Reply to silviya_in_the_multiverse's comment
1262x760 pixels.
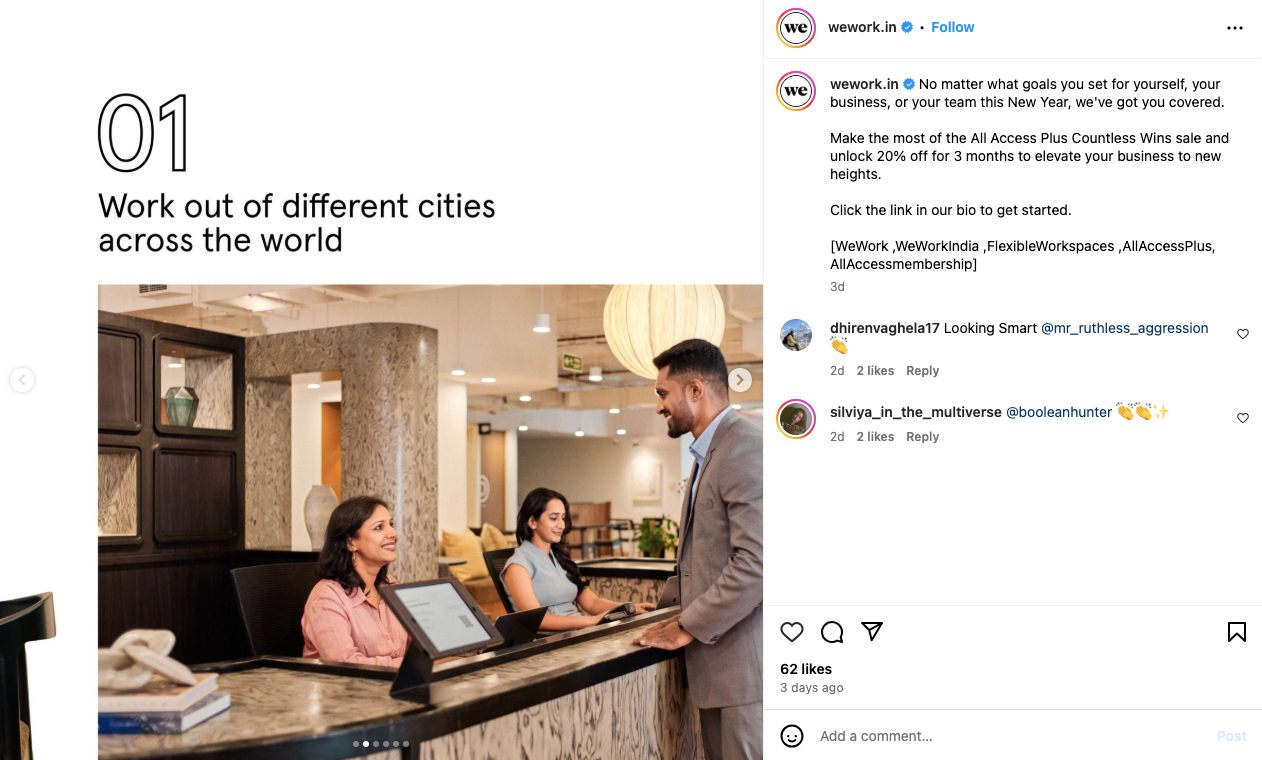(922, 437)
